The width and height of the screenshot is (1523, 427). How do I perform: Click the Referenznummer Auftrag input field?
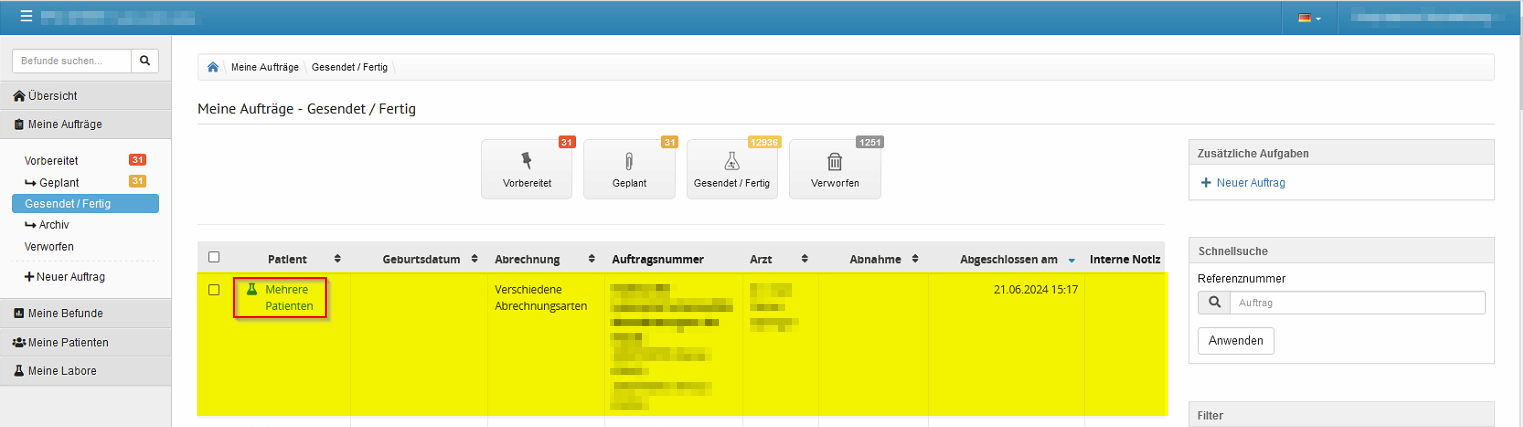tap(1357, 302)
